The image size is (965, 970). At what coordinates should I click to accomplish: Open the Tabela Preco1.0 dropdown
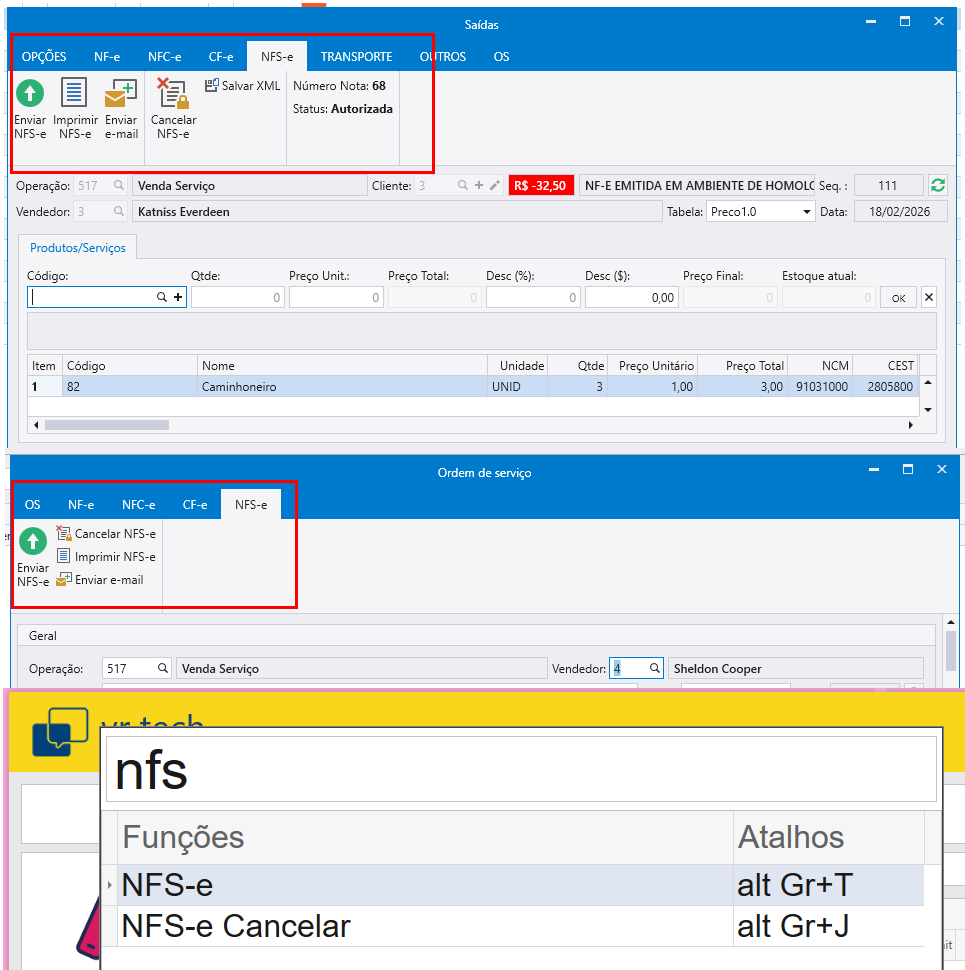(x=807, y=212)
